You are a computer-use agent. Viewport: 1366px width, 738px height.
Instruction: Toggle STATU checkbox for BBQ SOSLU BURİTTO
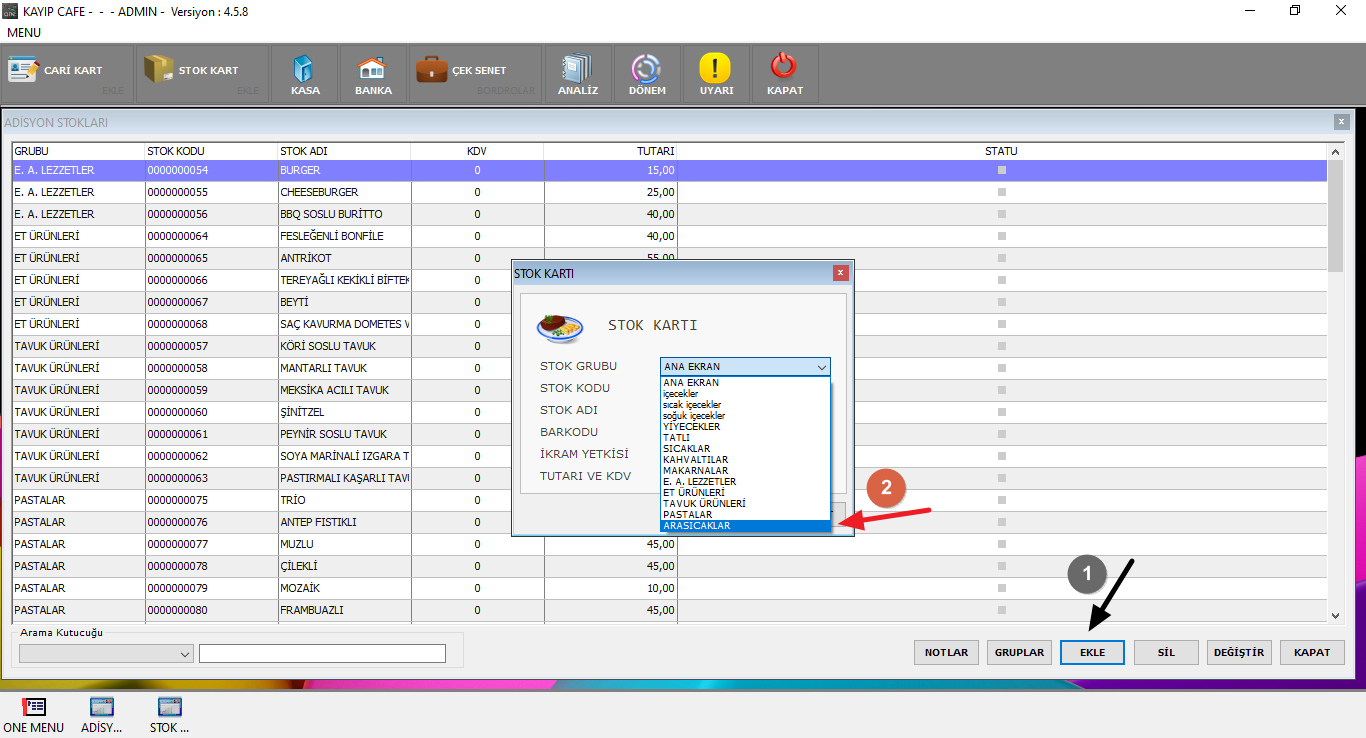tap(1001, 214)
